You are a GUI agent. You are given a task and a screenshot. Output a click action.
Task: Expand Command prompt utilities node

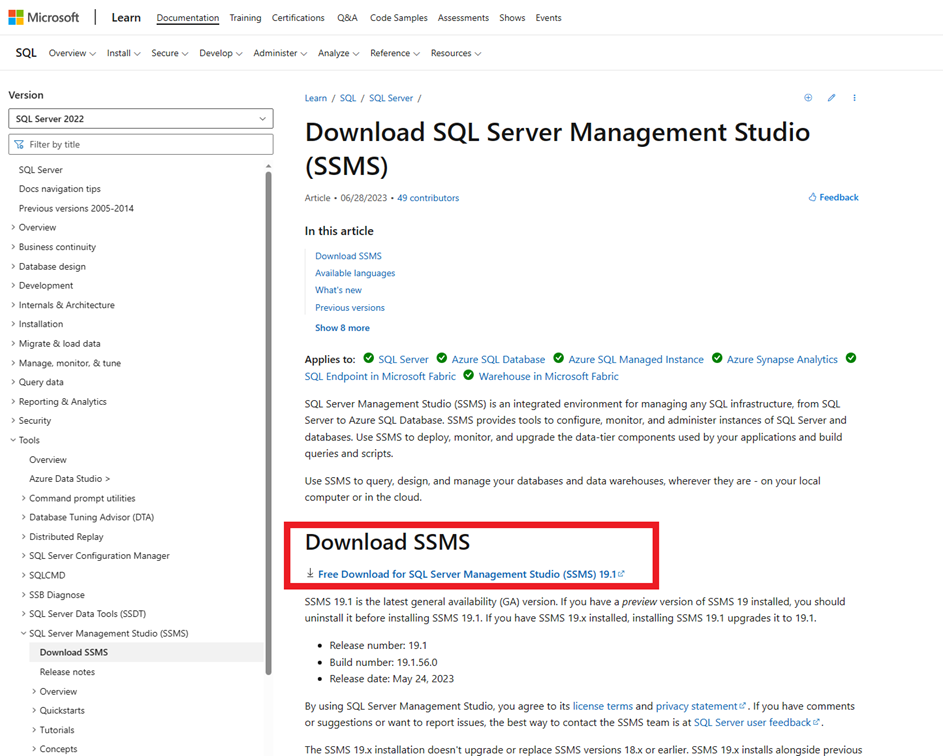coord(23,498)
